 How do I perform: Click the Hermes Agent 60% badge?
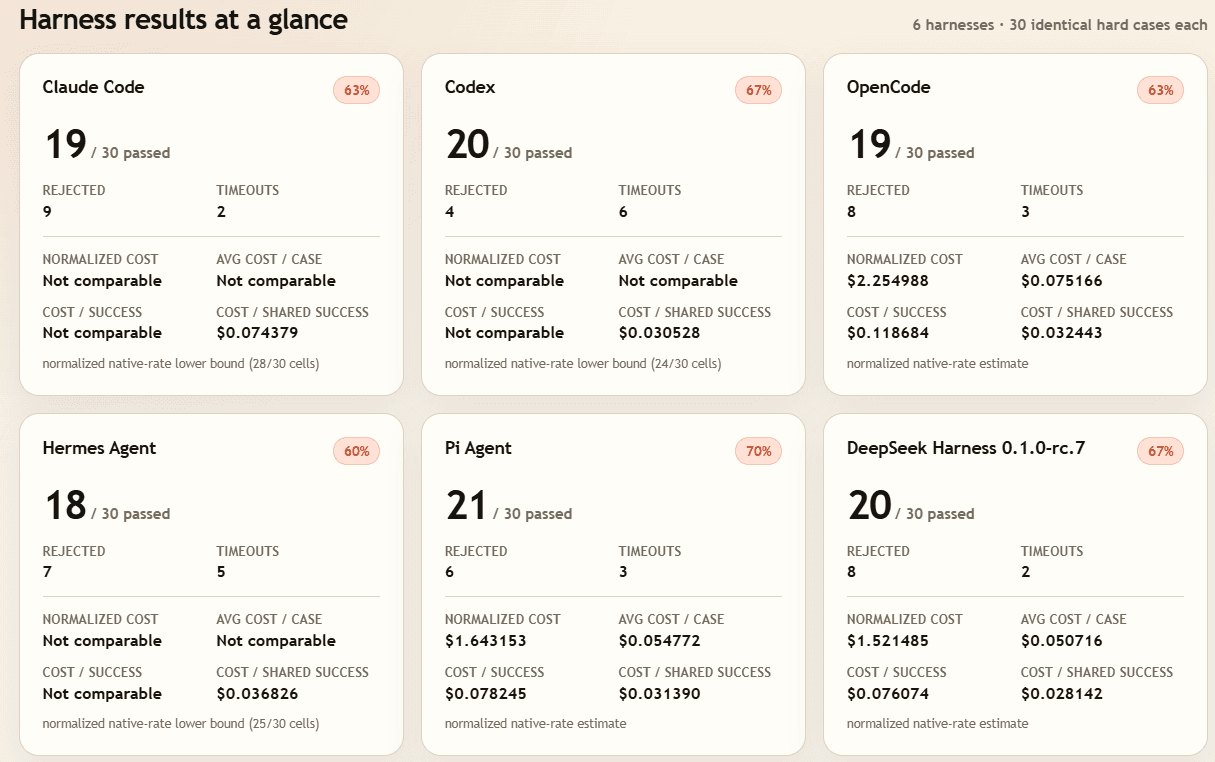(x=356, y=451)
